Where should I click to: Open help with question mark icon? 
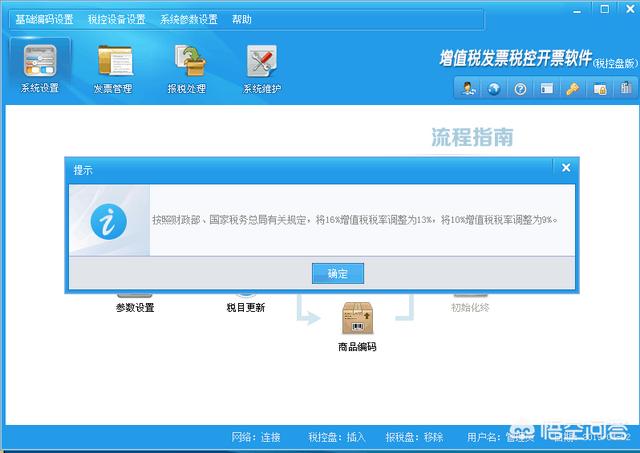pyautogui.click(x=520, y=89)
